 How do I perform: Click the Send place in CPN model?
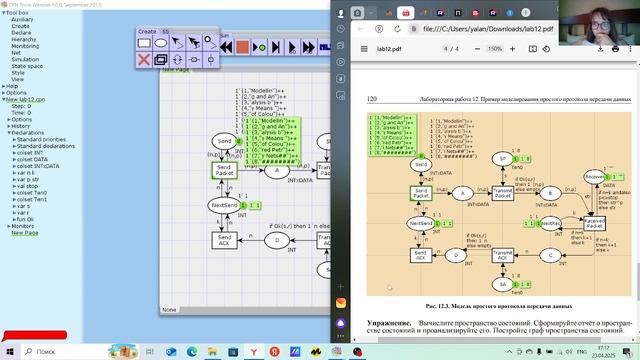tap(224, 141)
